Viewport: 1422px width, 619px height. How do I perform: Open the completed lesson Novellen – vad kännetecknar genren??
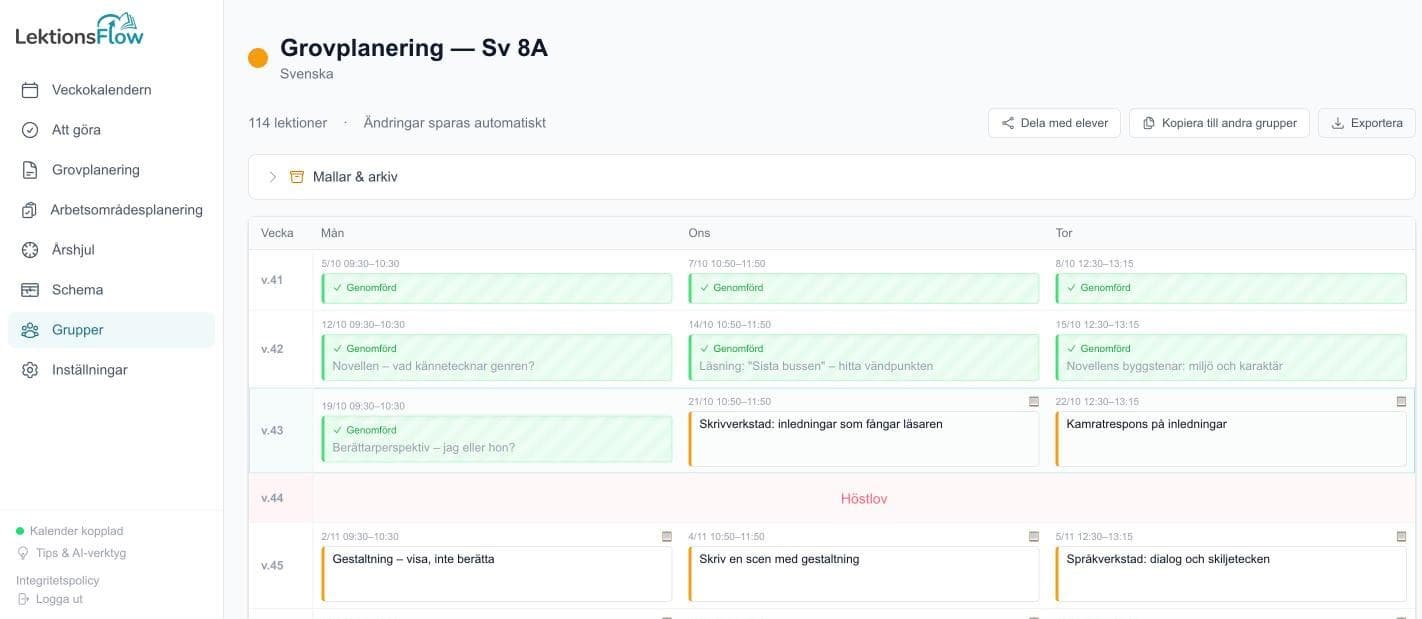click(497, 357)
